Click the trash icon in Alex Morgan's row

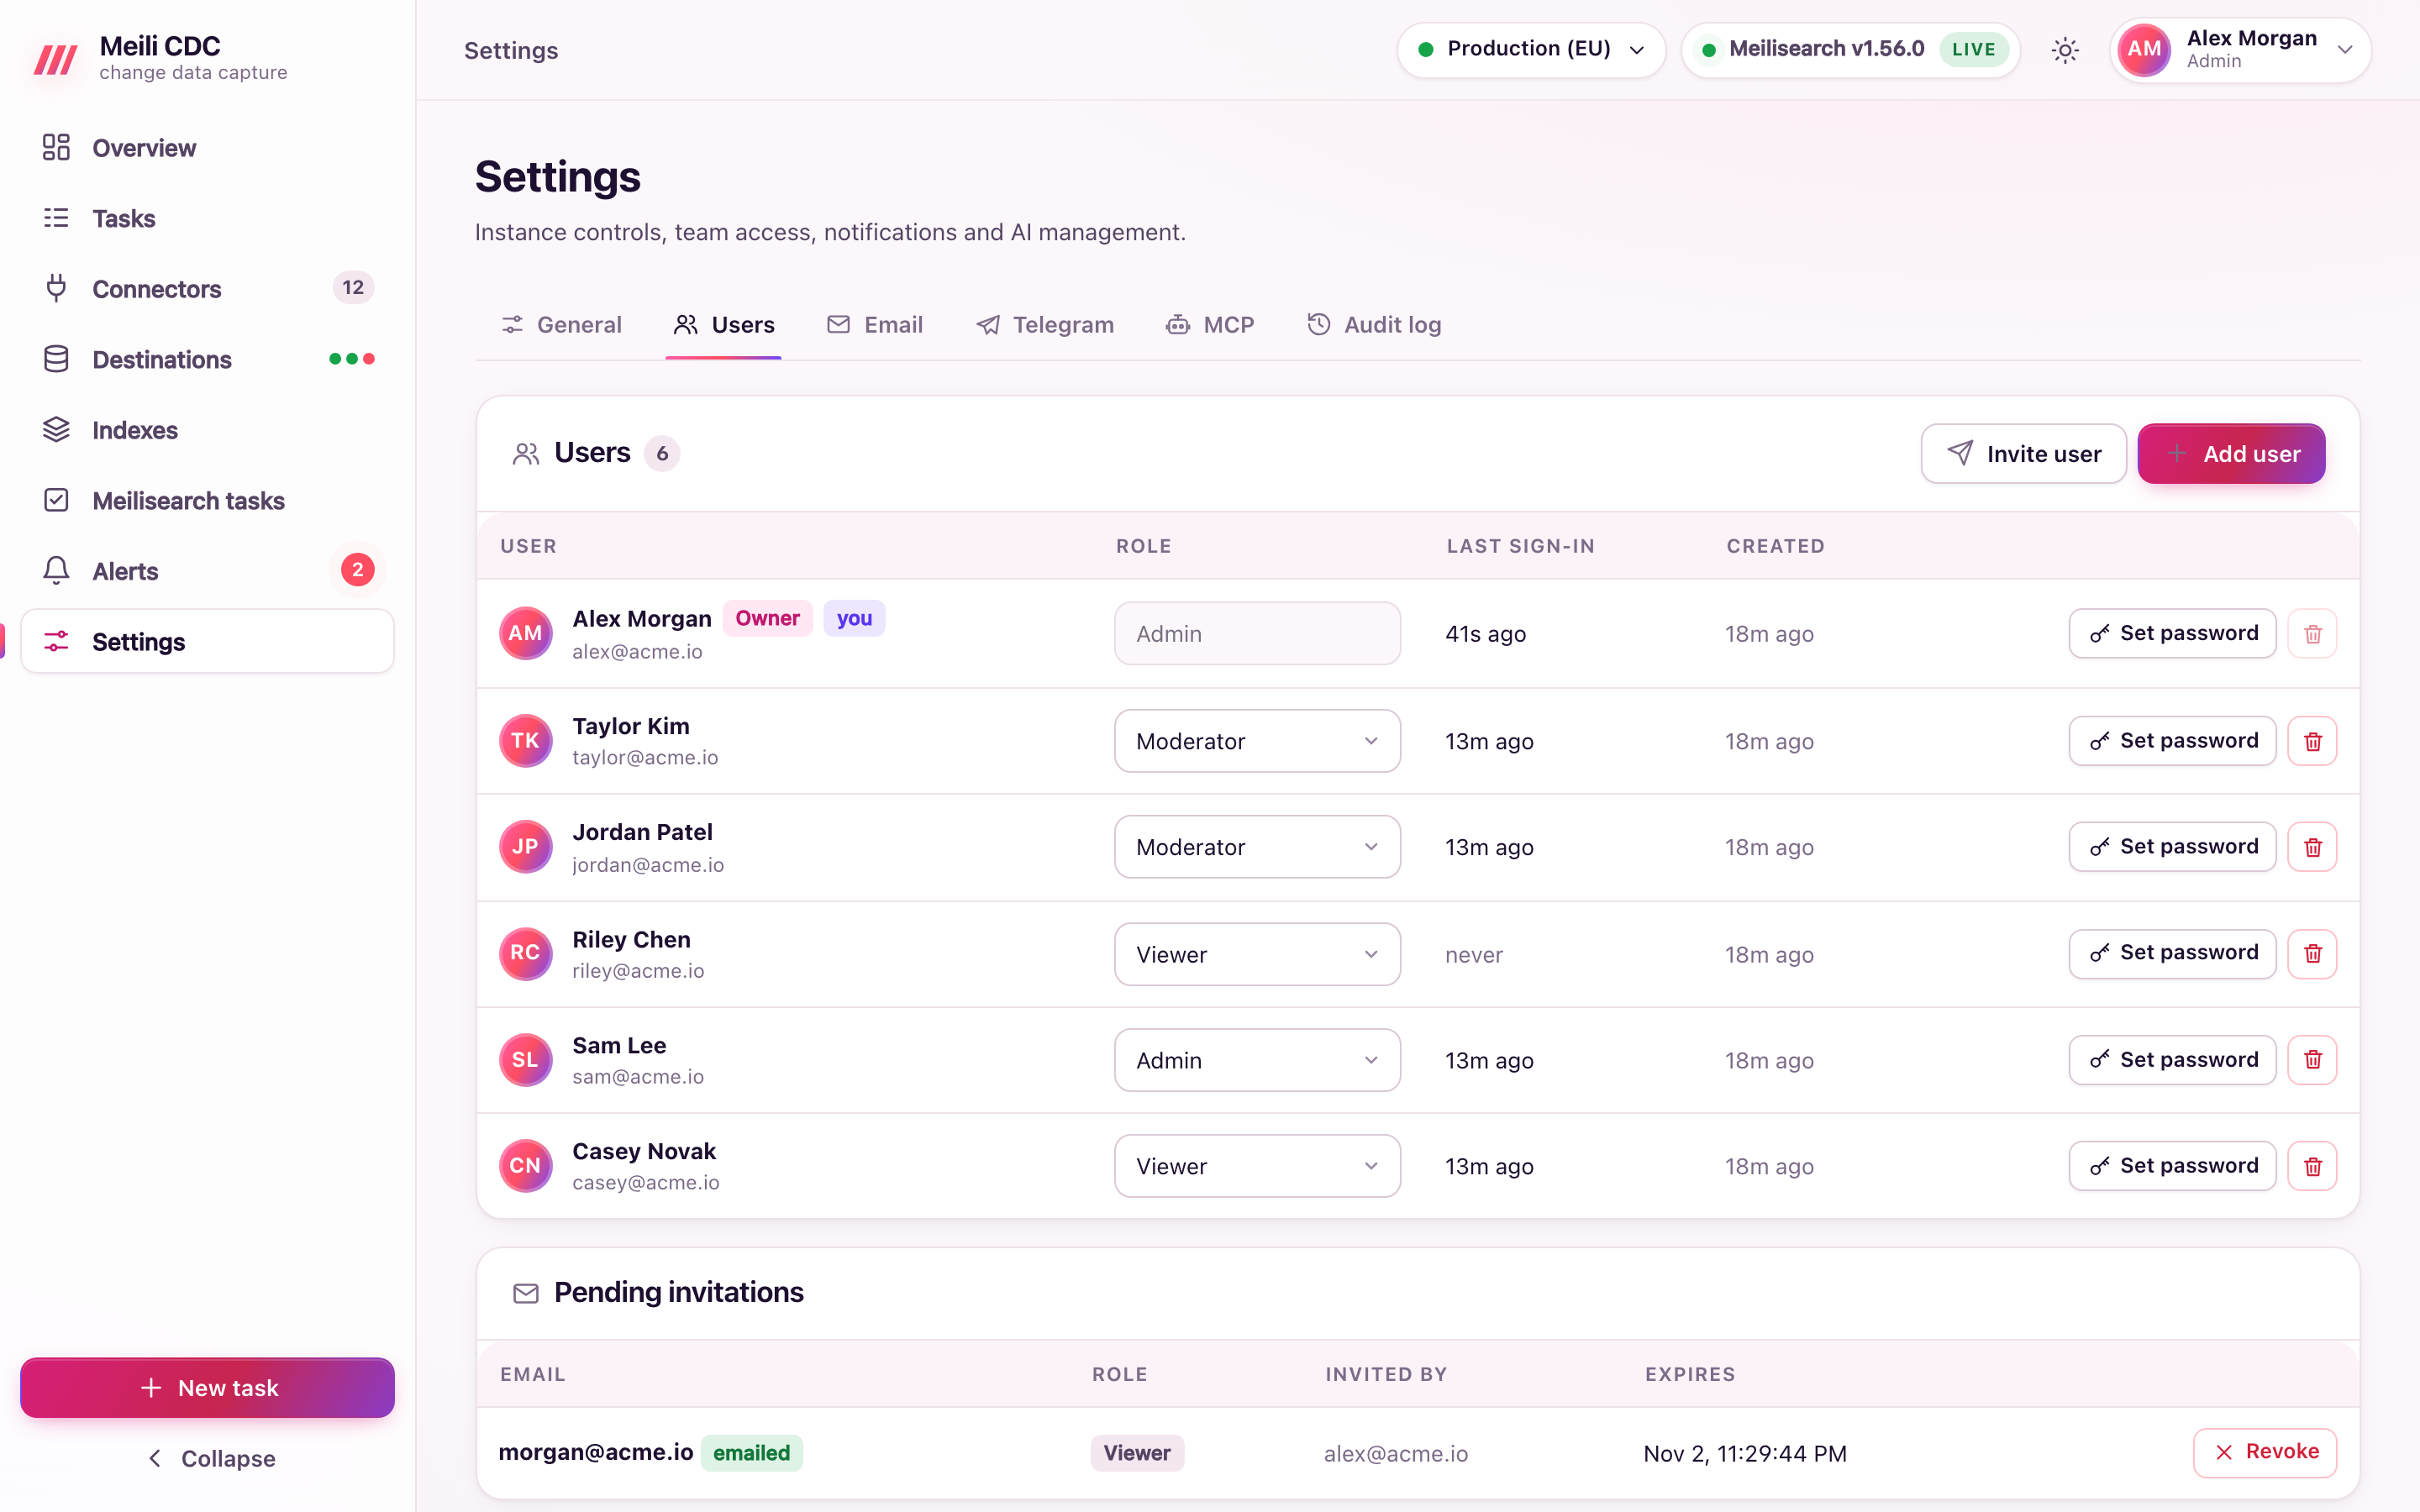(x=2312, y=633)
